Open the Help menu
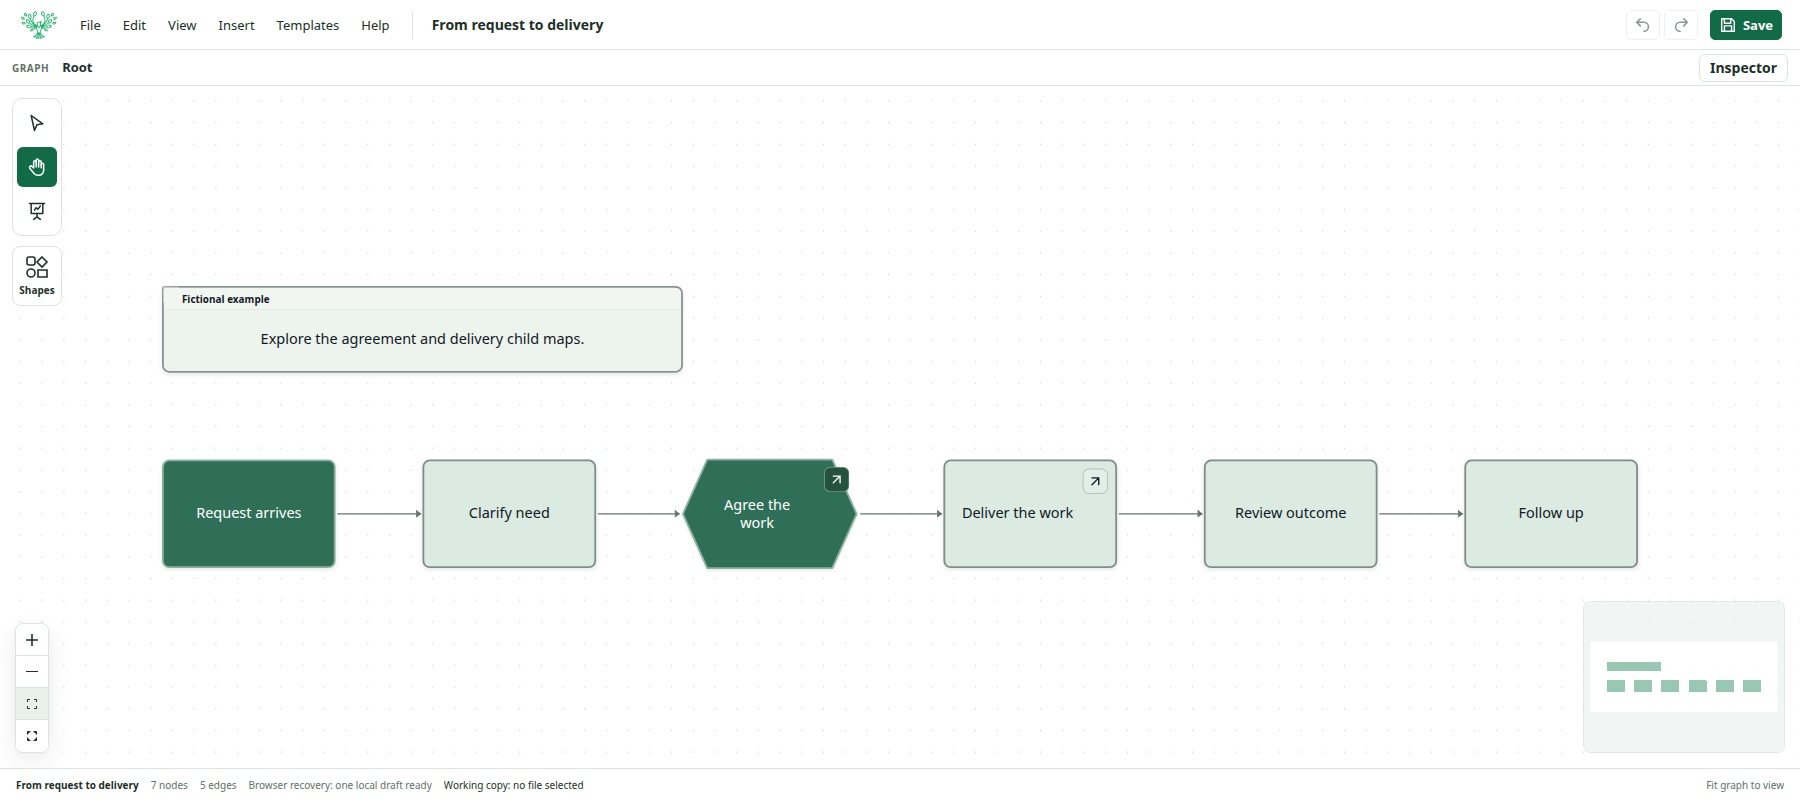1800x800 pixels. point(375,25)
